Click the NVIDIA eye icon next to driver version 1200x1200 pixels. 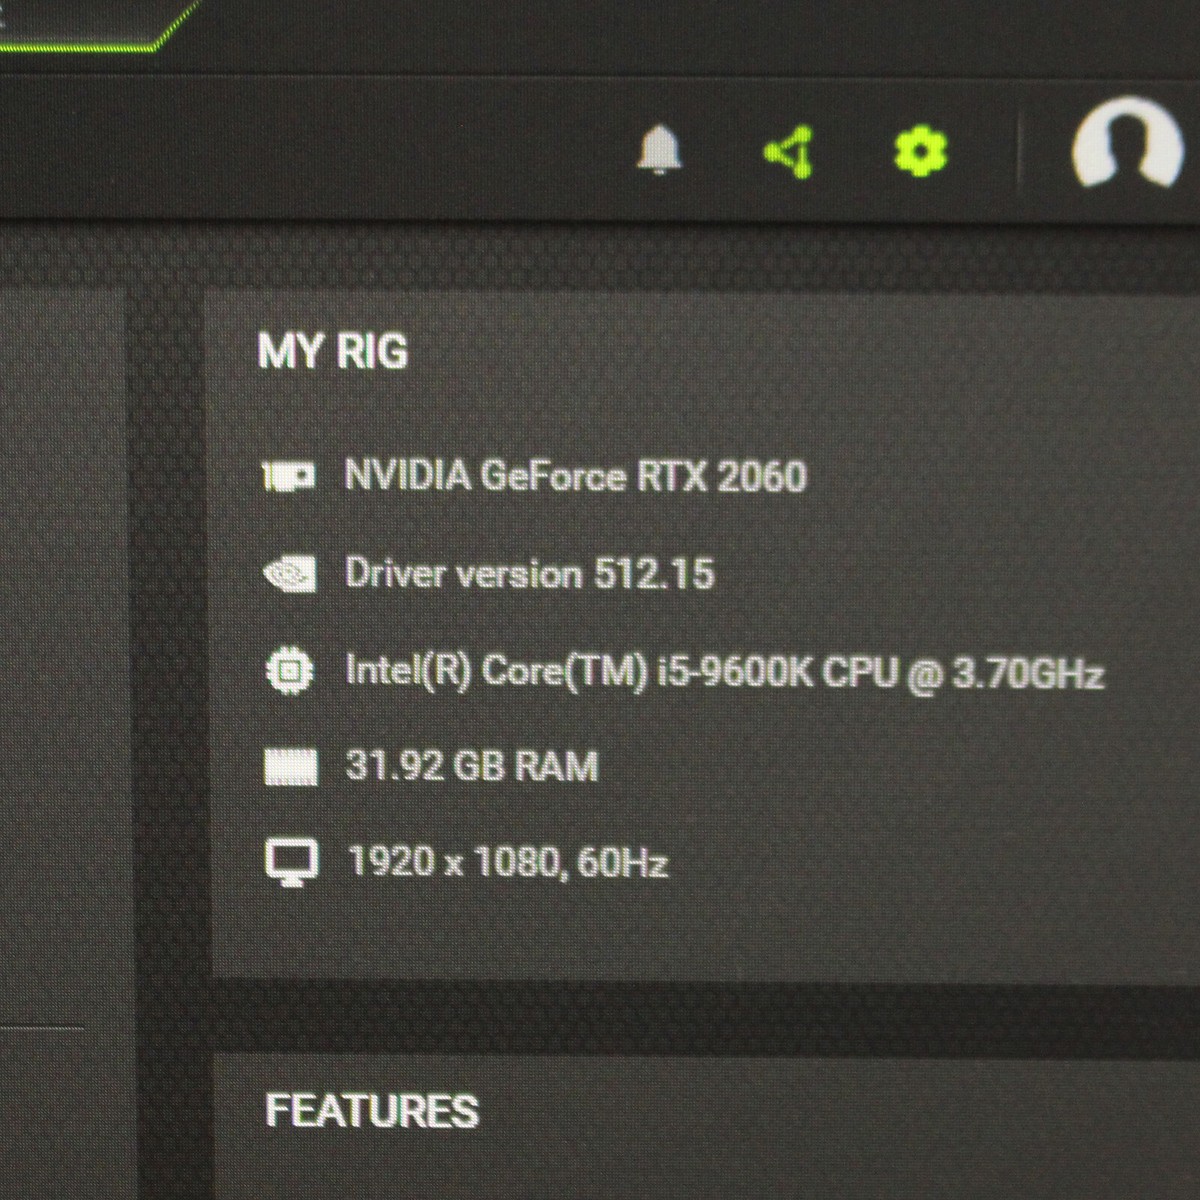point(289,573)
